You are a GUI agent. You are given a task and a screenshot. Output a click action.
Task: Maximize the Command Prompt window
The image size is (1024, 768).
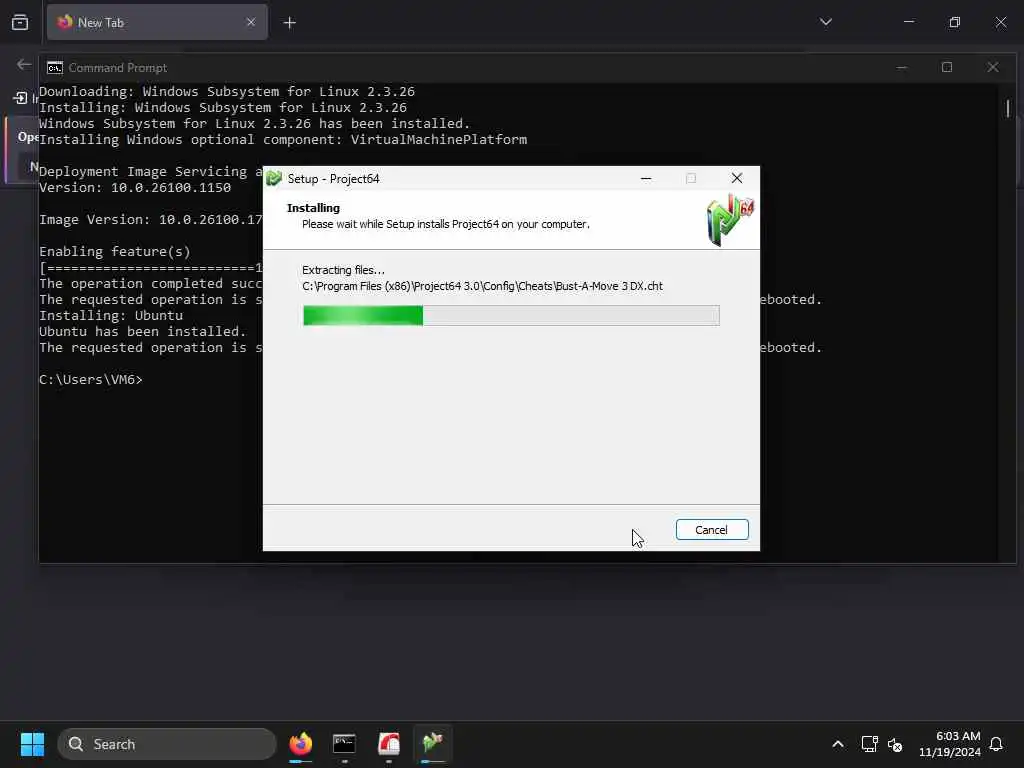coord(947,67)
